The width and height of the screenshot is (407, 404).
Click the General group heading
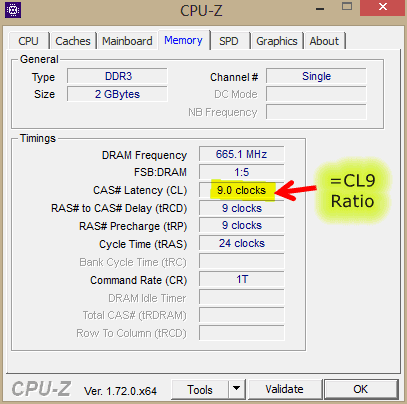tap(39, 59)
